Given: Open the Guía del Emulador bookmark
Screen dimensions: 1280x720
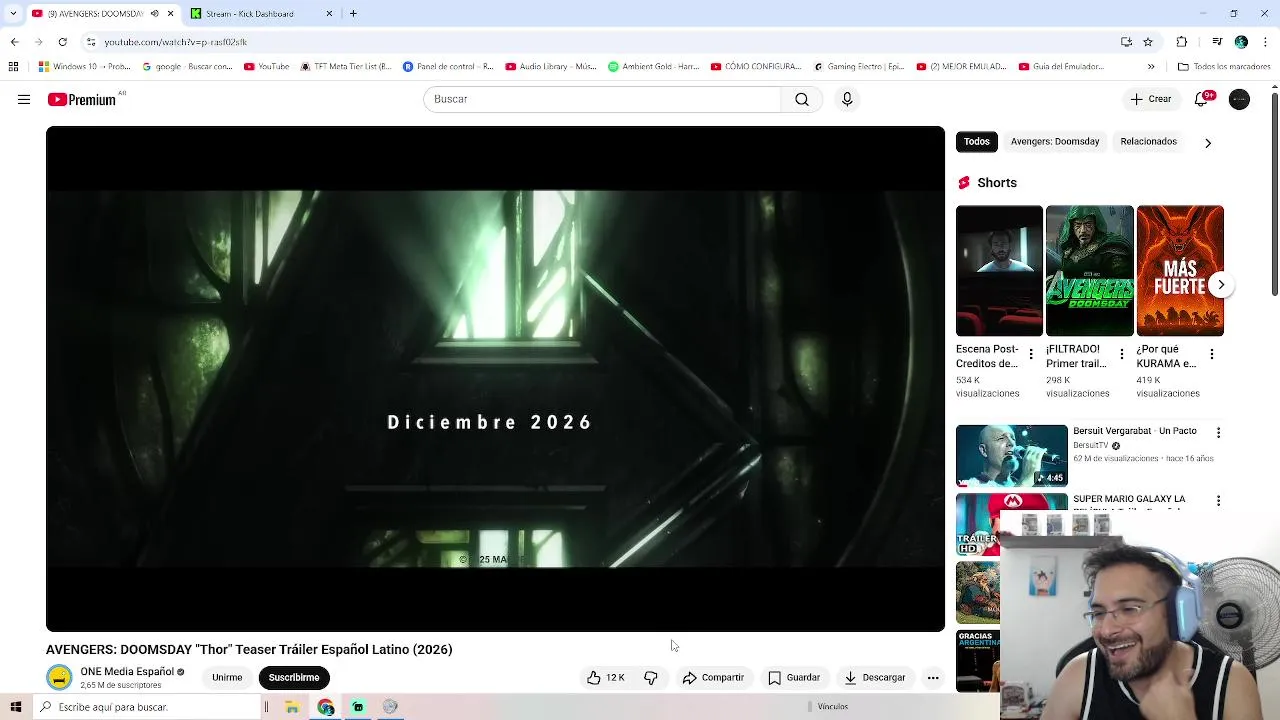Looking at the screenshot, I should pos(1063,67).
